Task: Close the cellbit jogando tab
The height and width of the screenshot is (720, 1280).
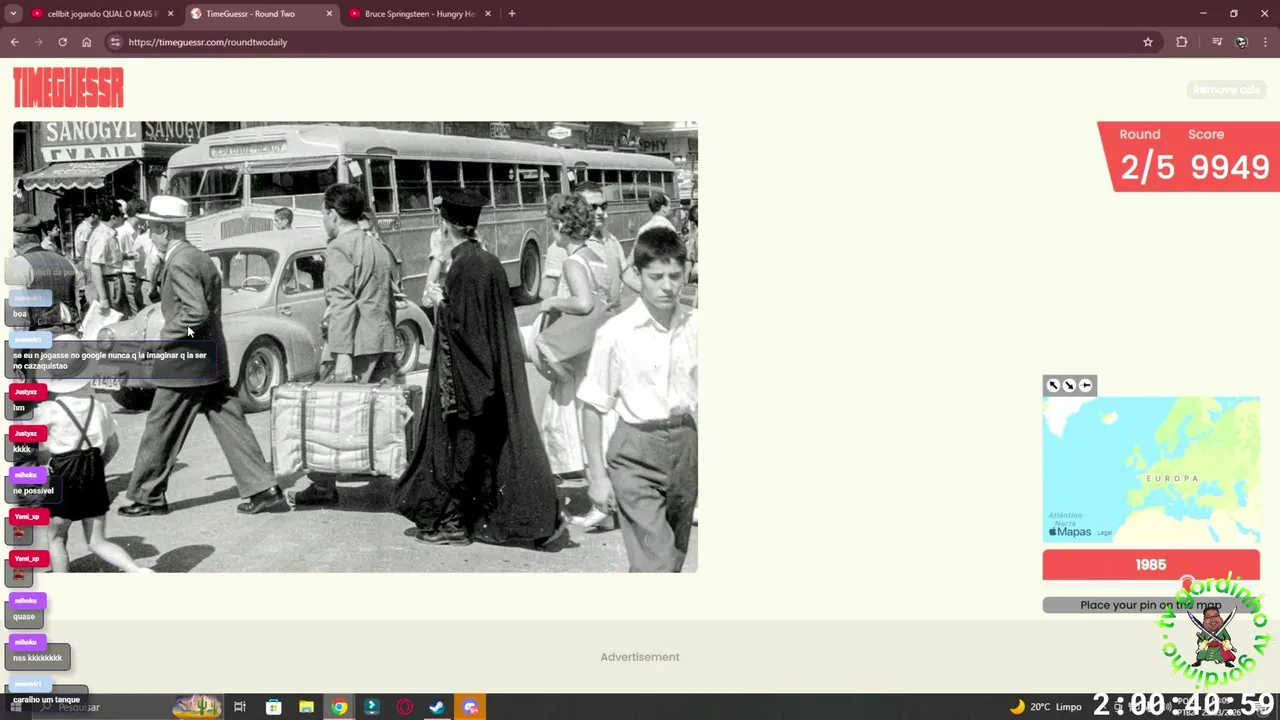Action: coord(170,14)
